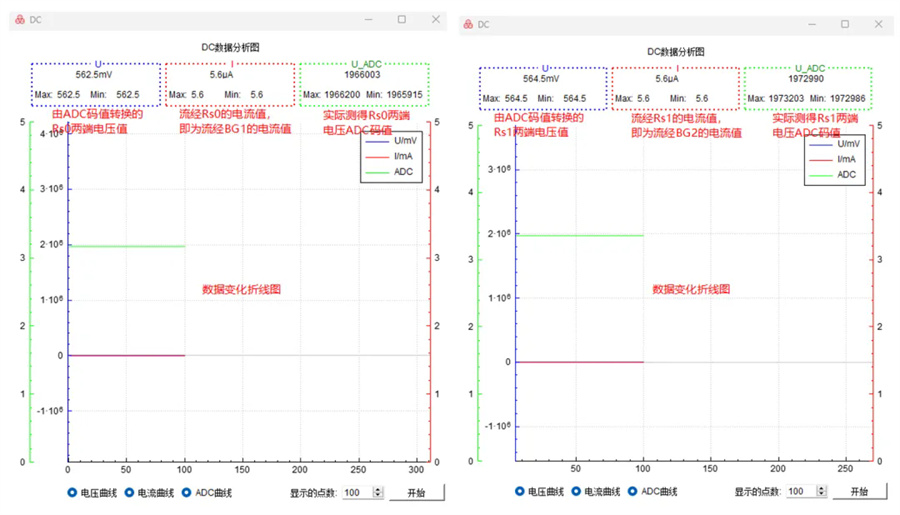
Task: Close the right DC window
Action: [878, 24]
